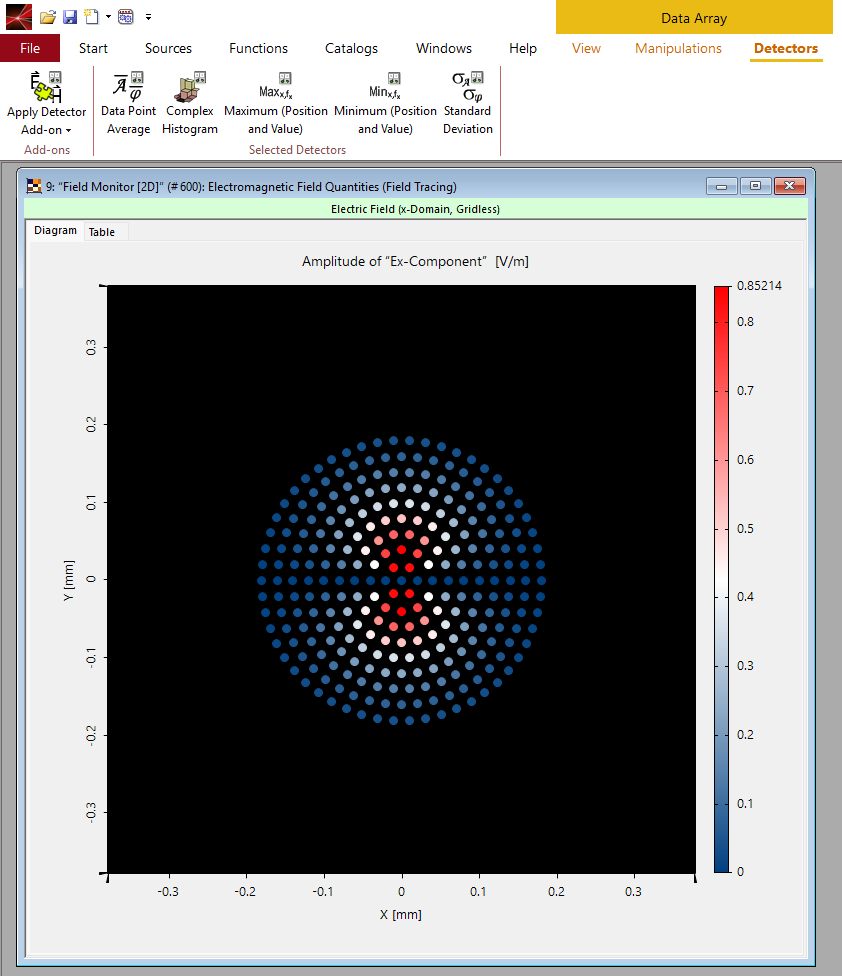Open the File menu
The width and height of the screenshot is (842, 976).
click(x=30, y=48)
